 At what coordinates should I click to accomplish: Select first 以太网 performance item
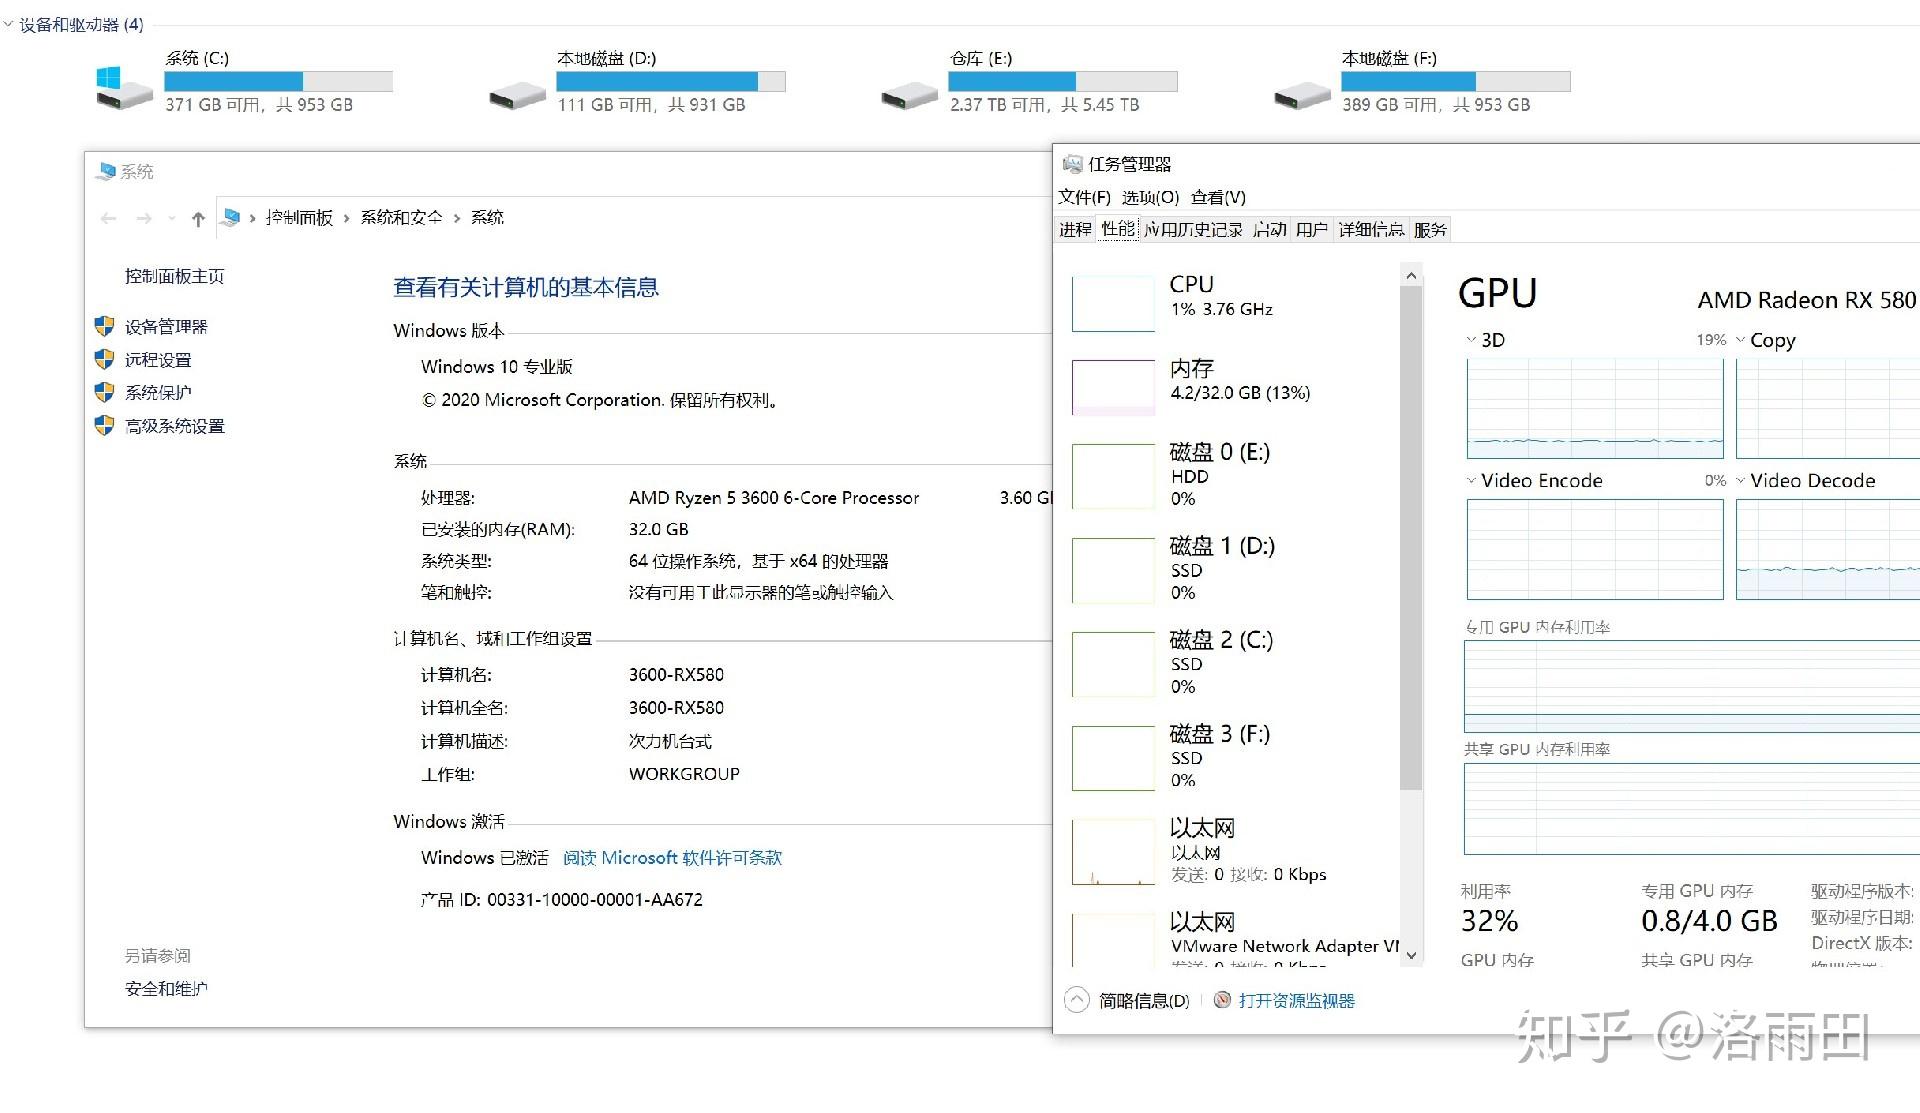click(x=1232, y=851)
